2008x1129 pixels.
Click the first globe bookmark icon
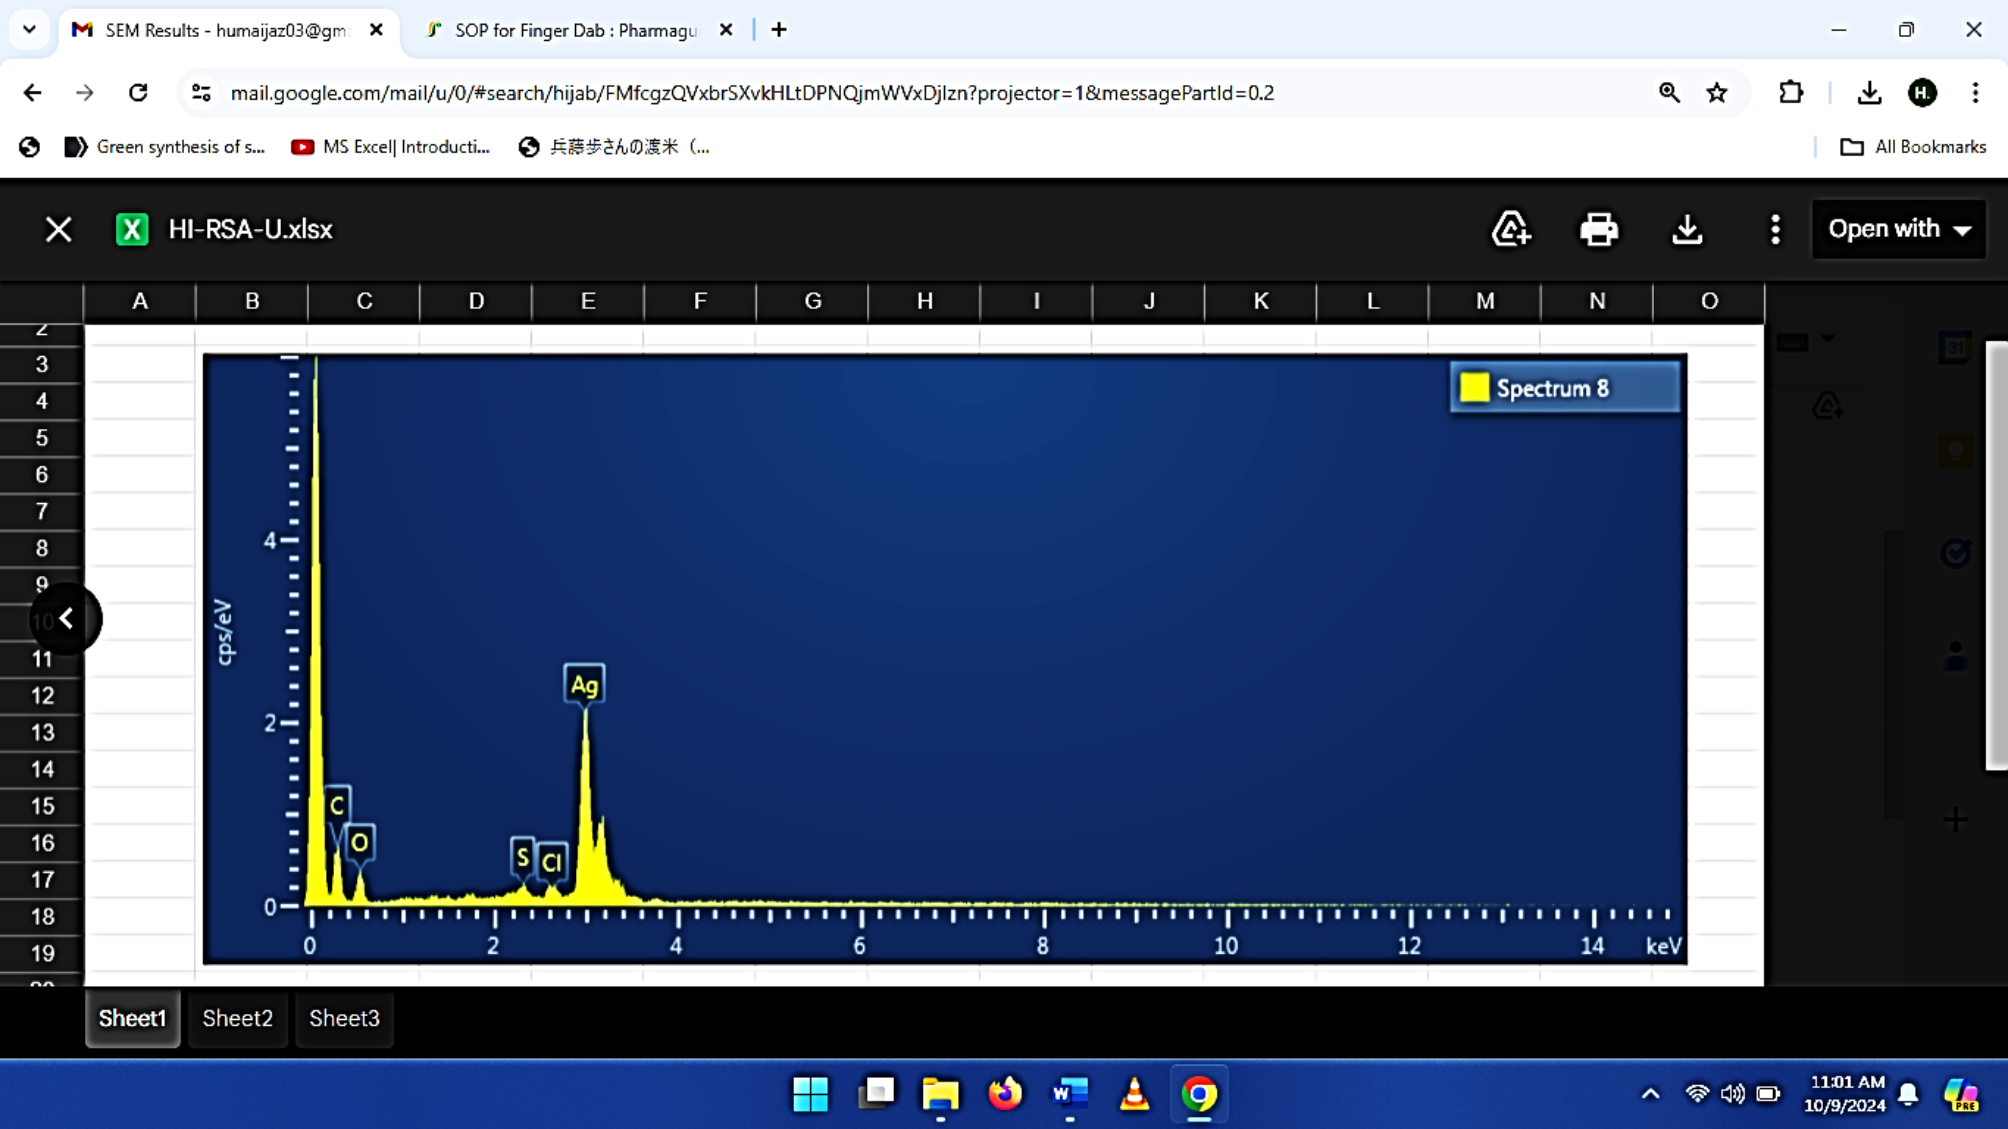pos(29,147)
